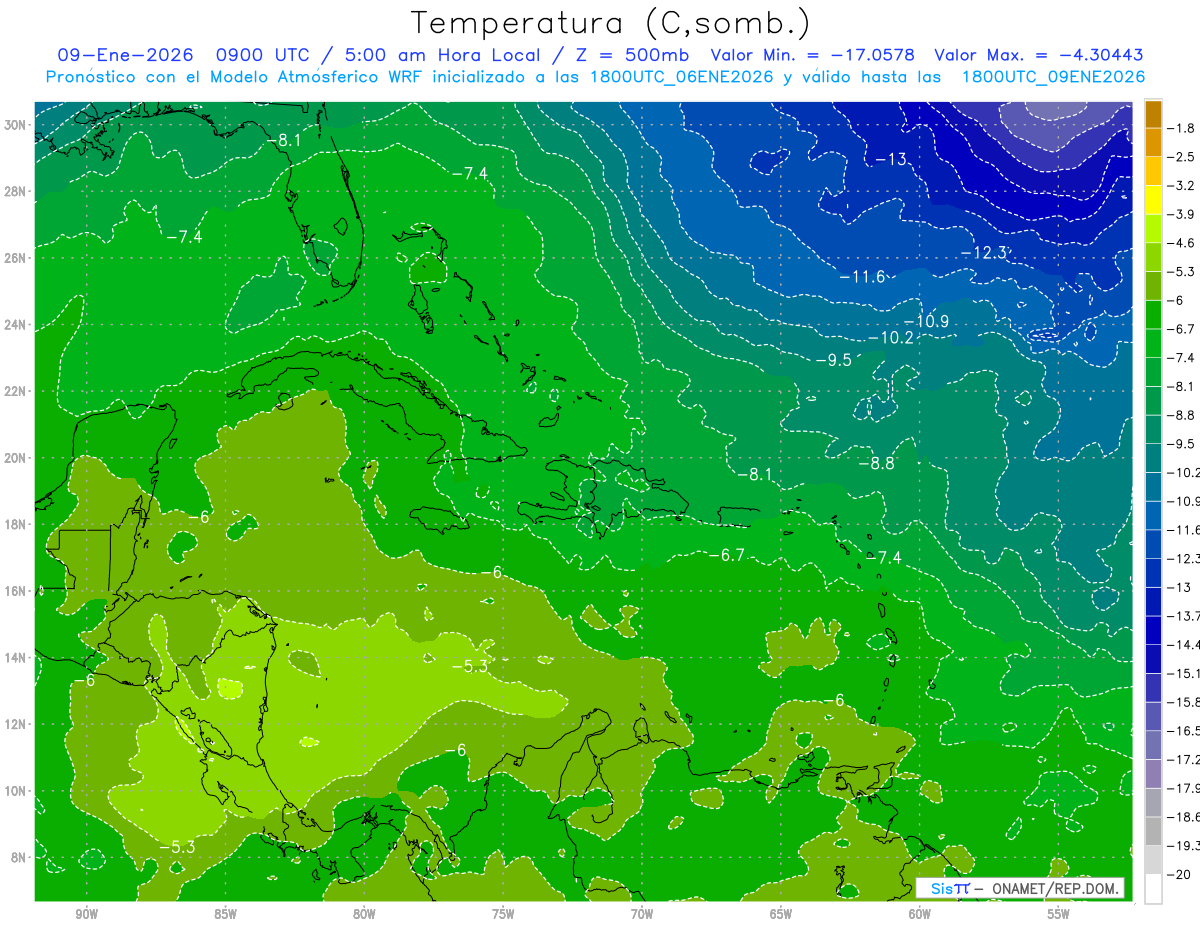Click the '55W' longitude axis label
Screen dimensions: 1200x927
tap(1059, 915)
